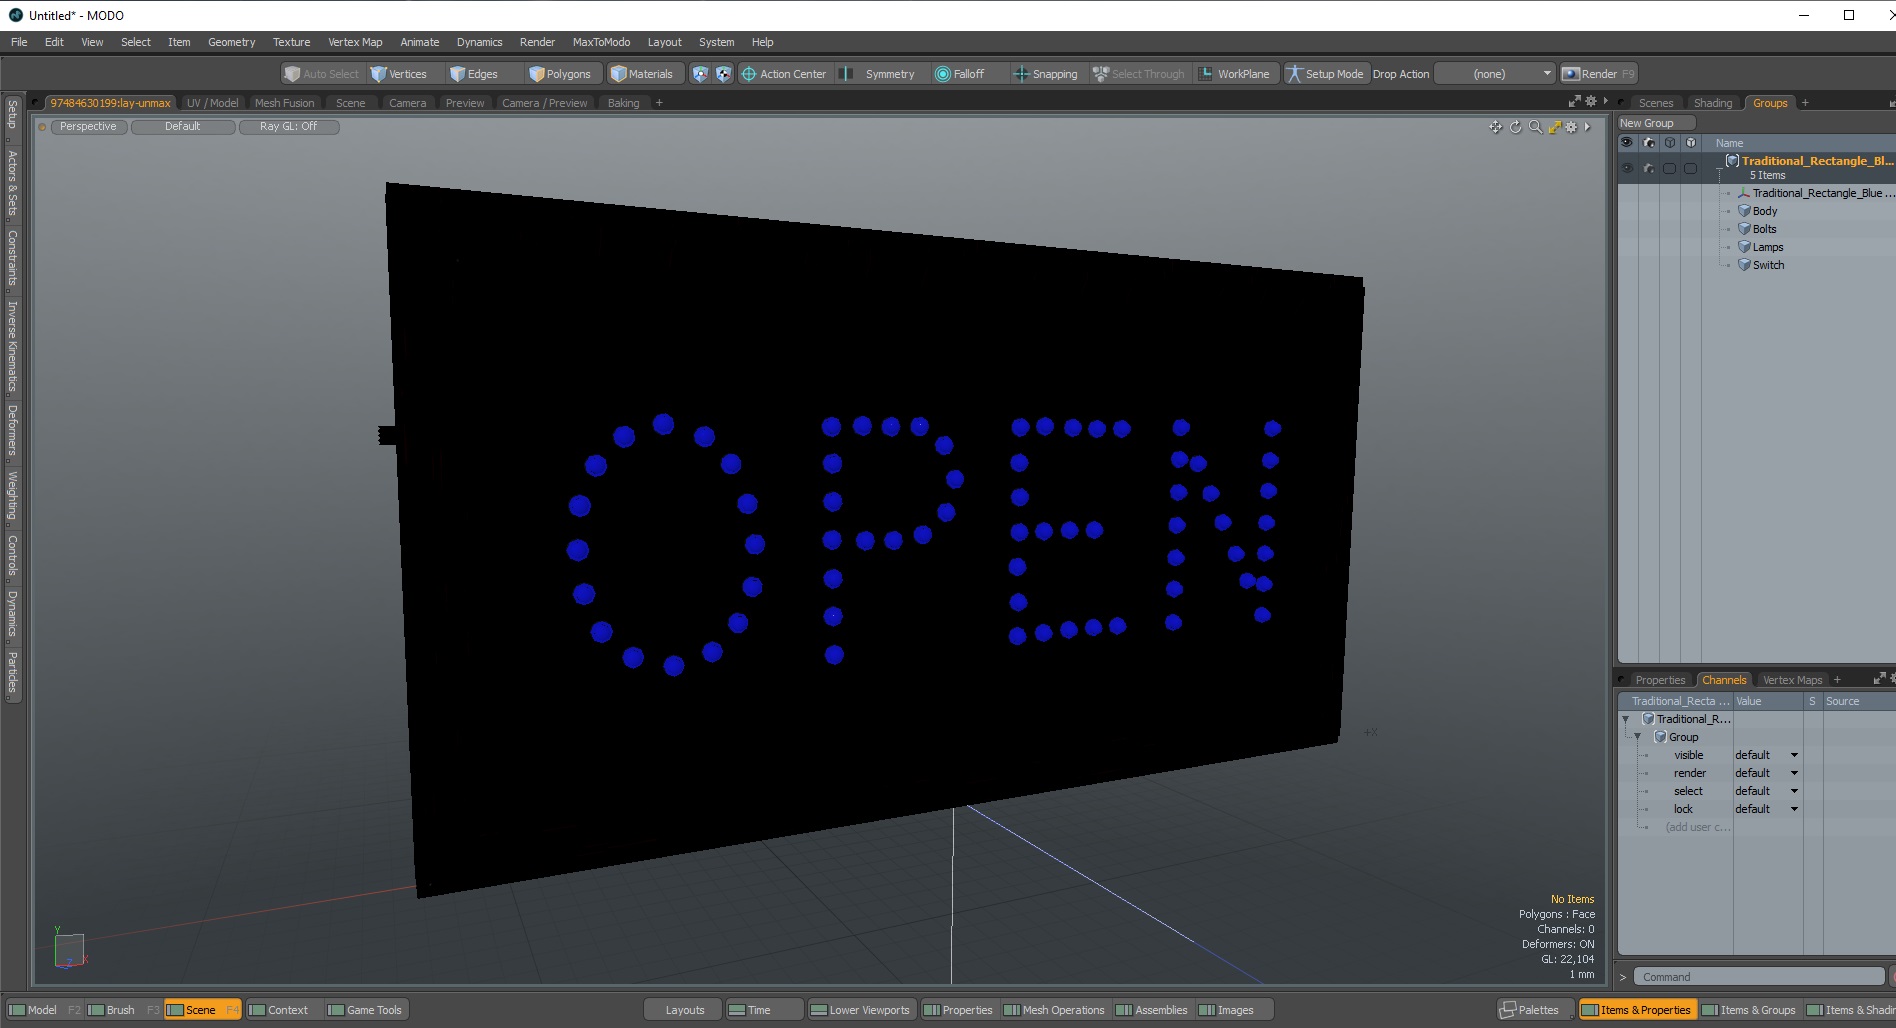Open visible channel default dropdown
Screen dimensions: 1896x1028
coord(1767,755)
